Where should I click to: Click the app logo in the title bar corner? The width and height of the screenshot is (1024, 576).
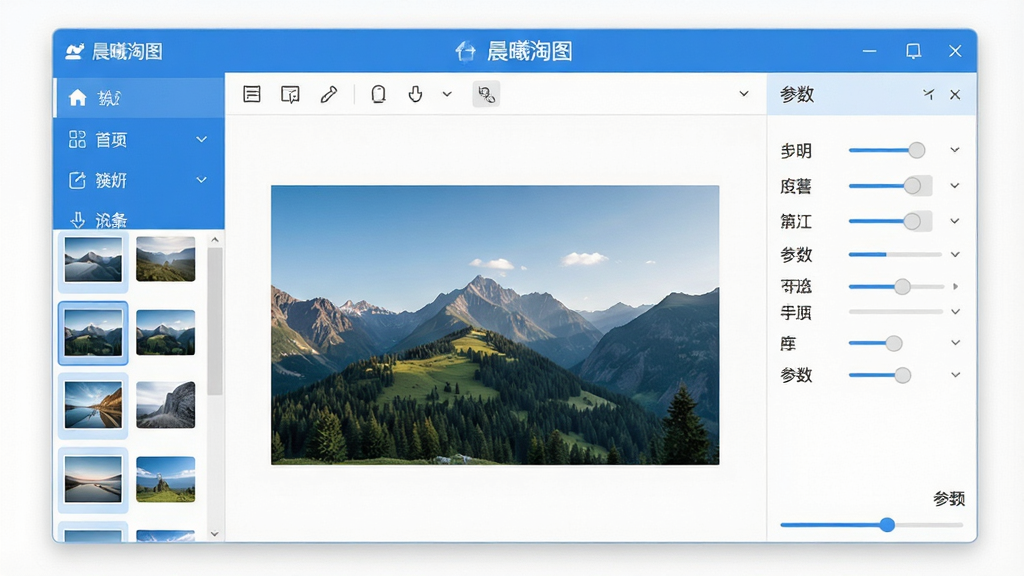[x=74, y=51]
